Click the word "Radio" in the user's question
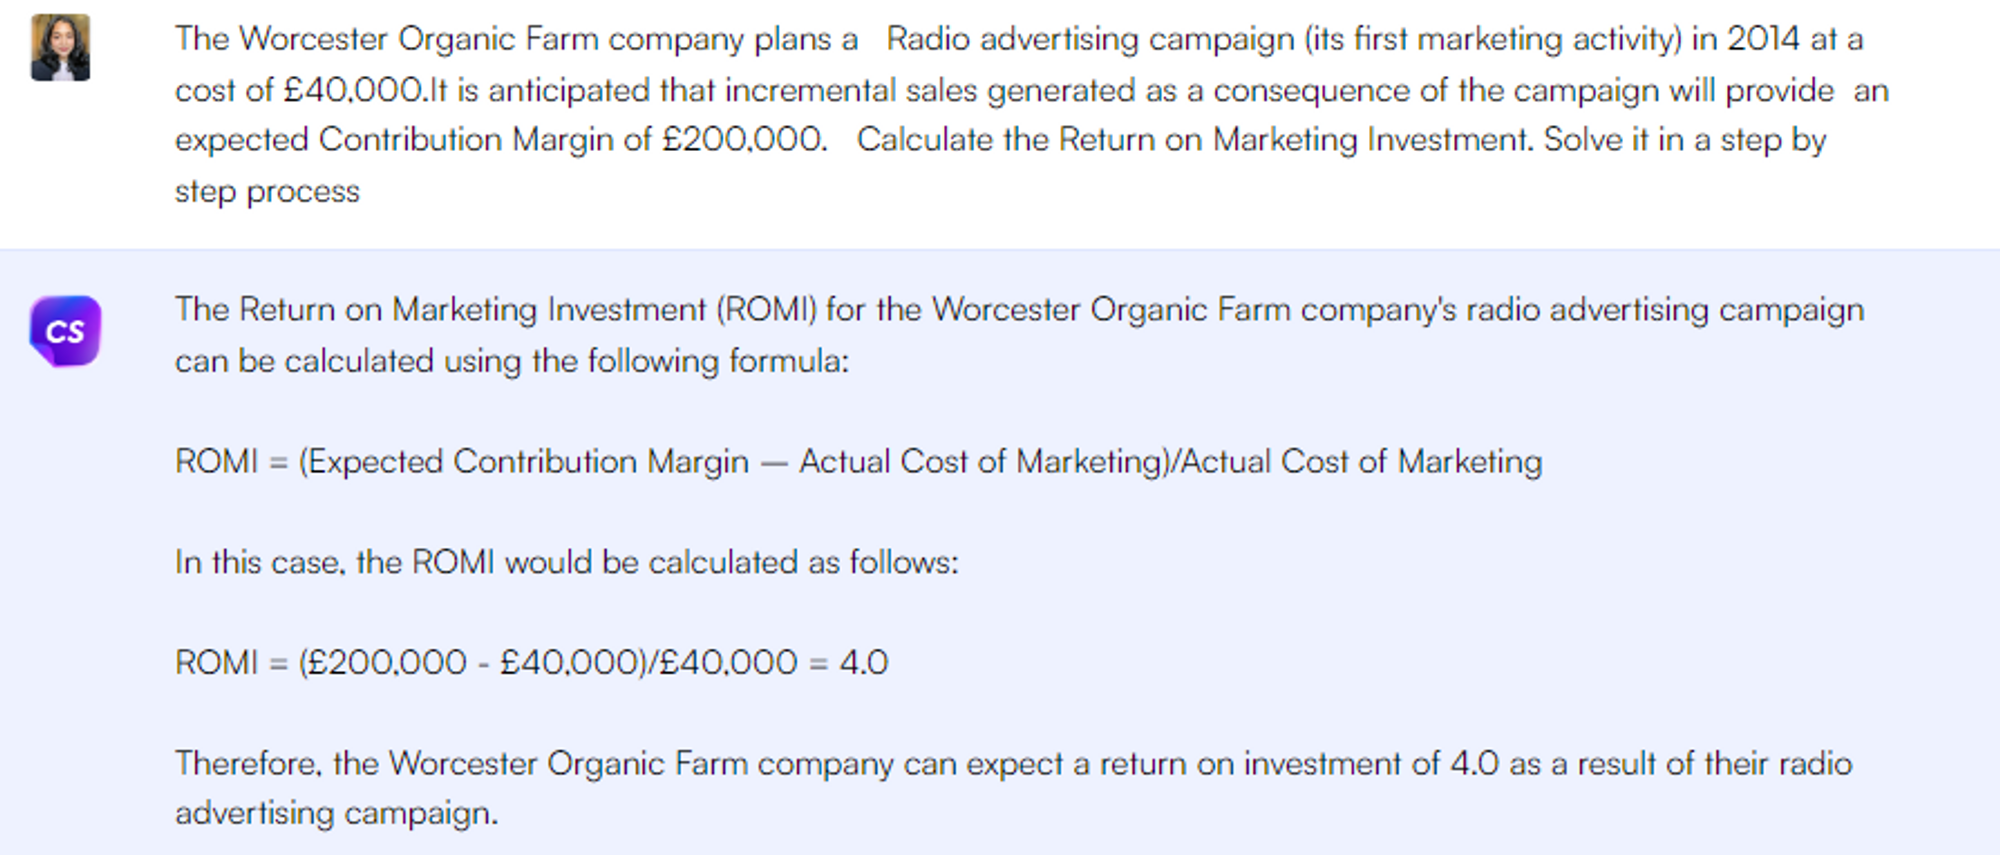 pos(927,39)
